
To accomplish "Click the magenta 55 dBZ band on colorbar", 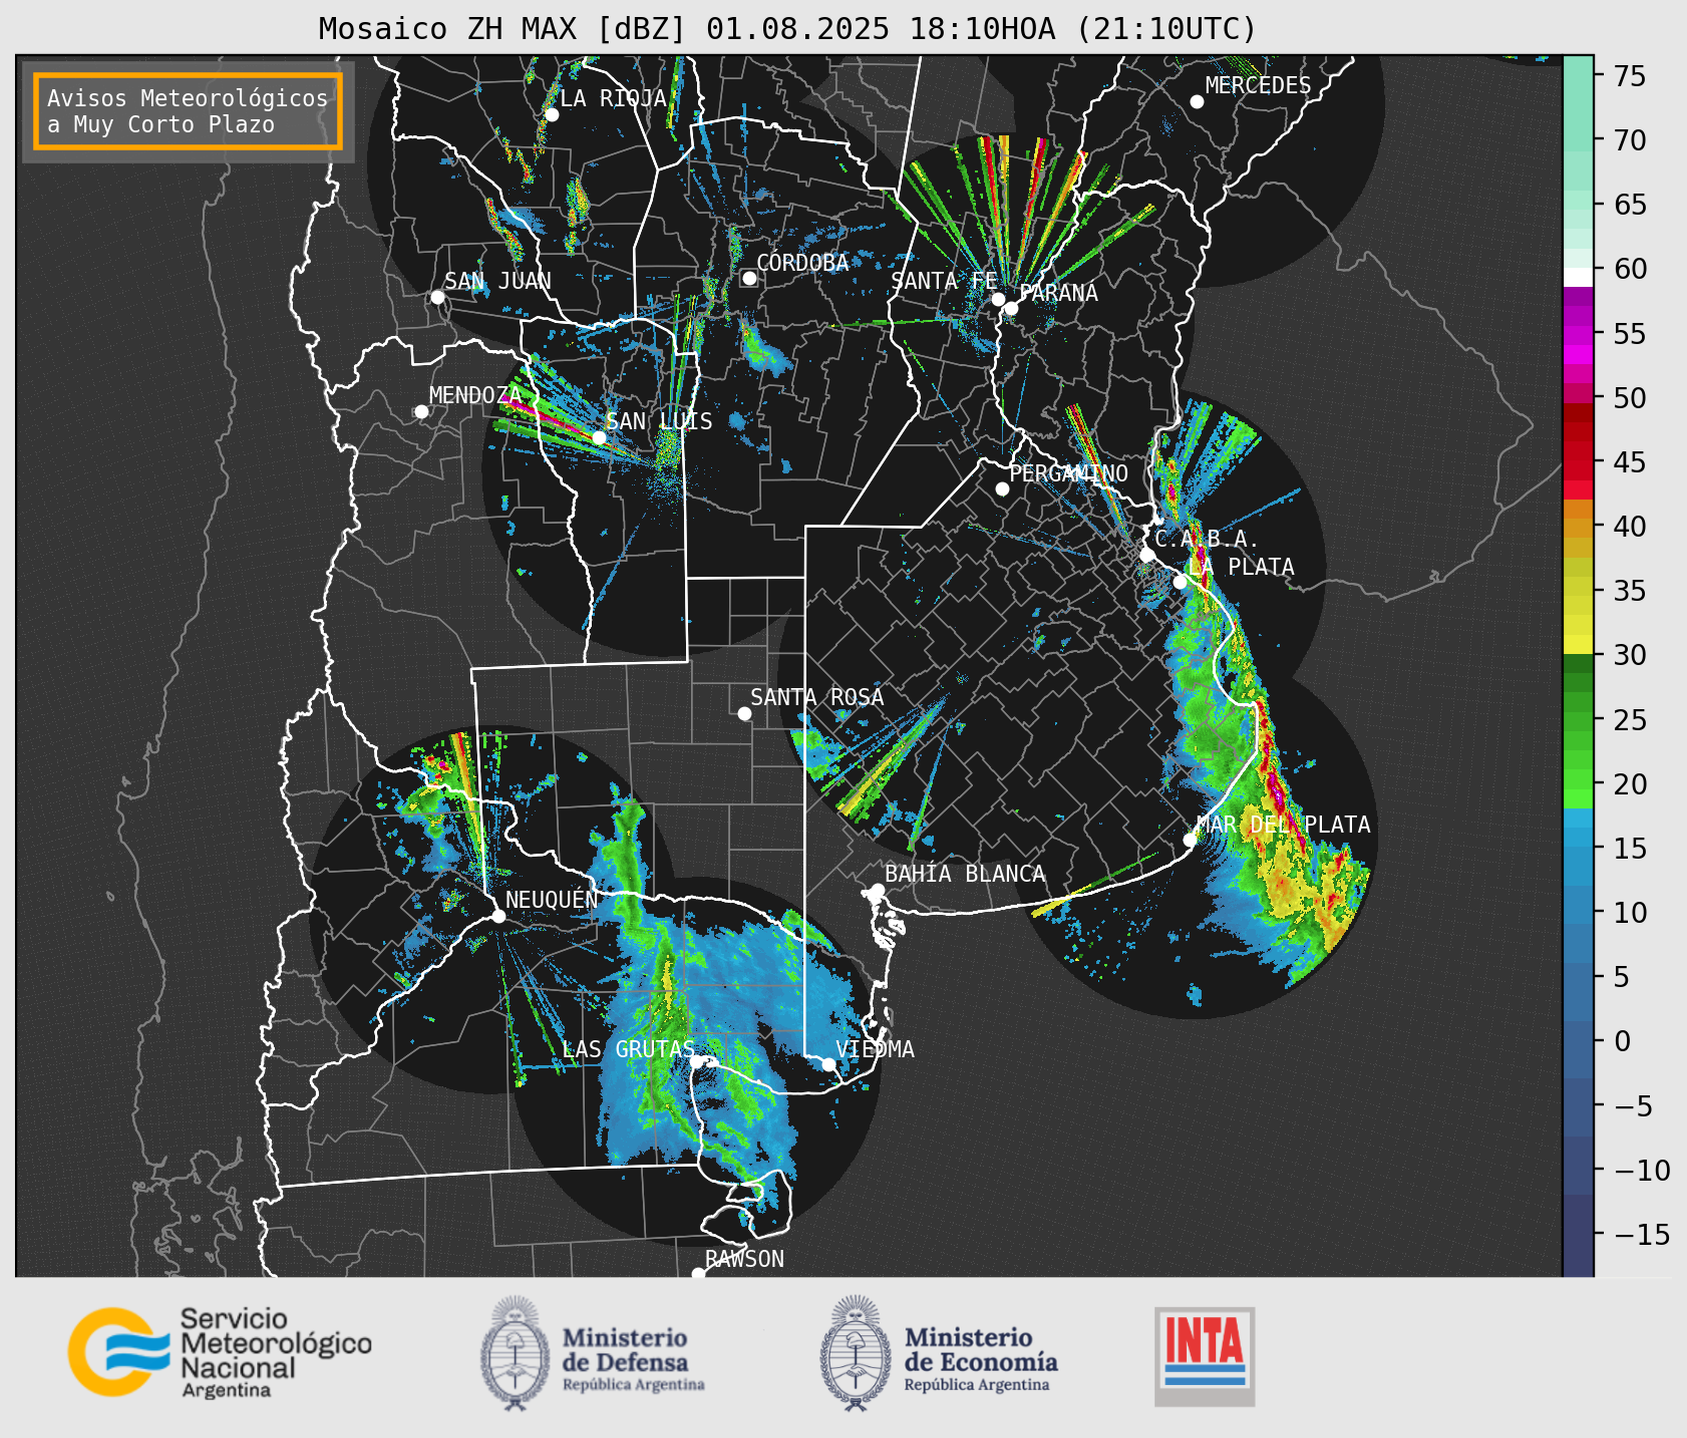I will (1578, 333).
